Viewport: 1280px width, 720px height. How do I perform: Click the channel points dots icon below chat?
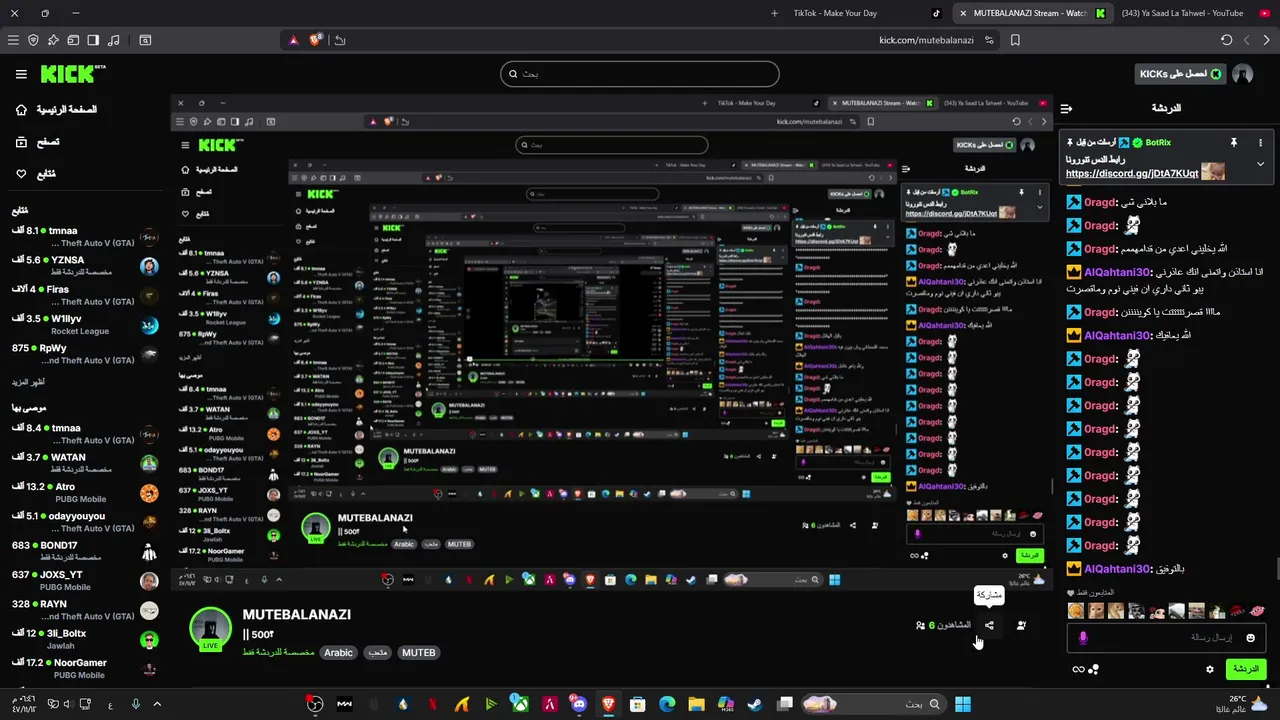pos(1093,669)
